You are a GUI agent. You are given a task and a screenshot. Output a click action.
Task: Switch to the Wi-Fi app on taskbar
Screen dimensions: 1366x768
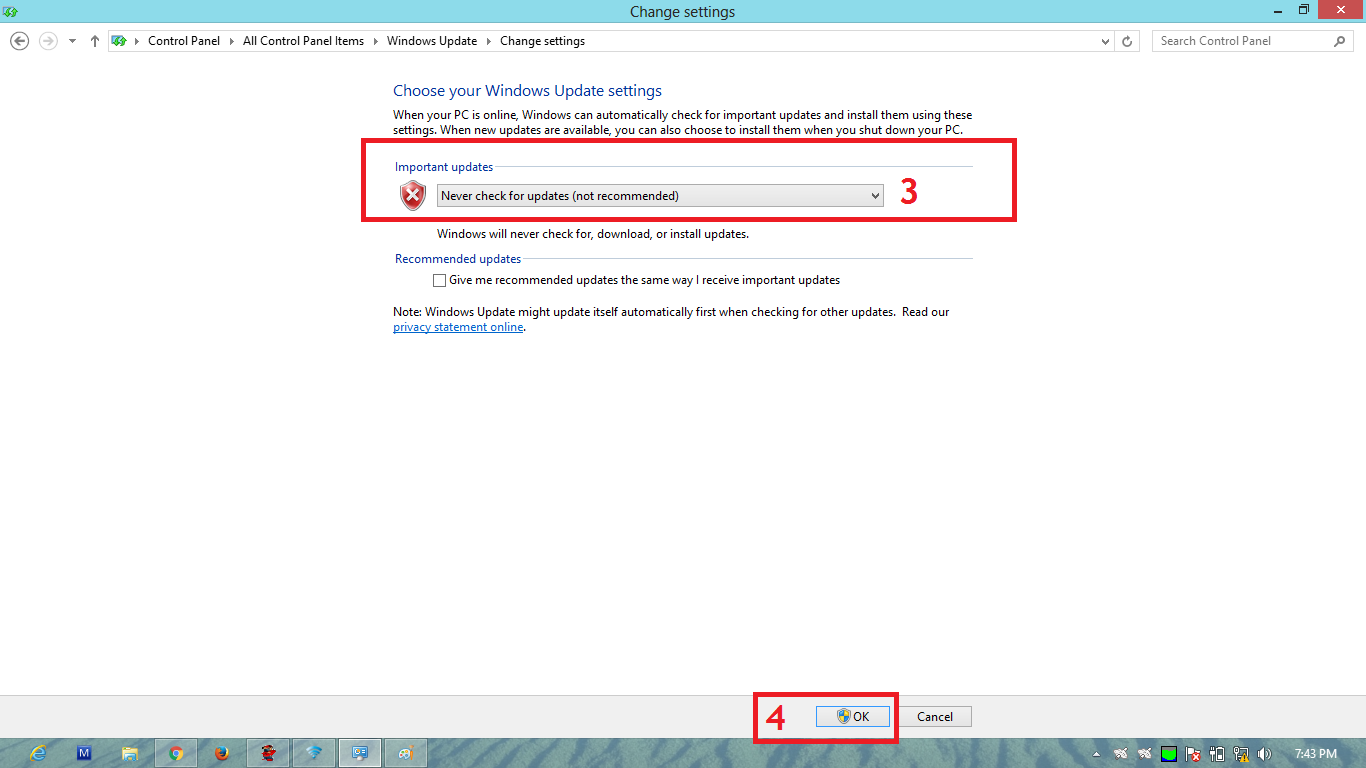314,753
